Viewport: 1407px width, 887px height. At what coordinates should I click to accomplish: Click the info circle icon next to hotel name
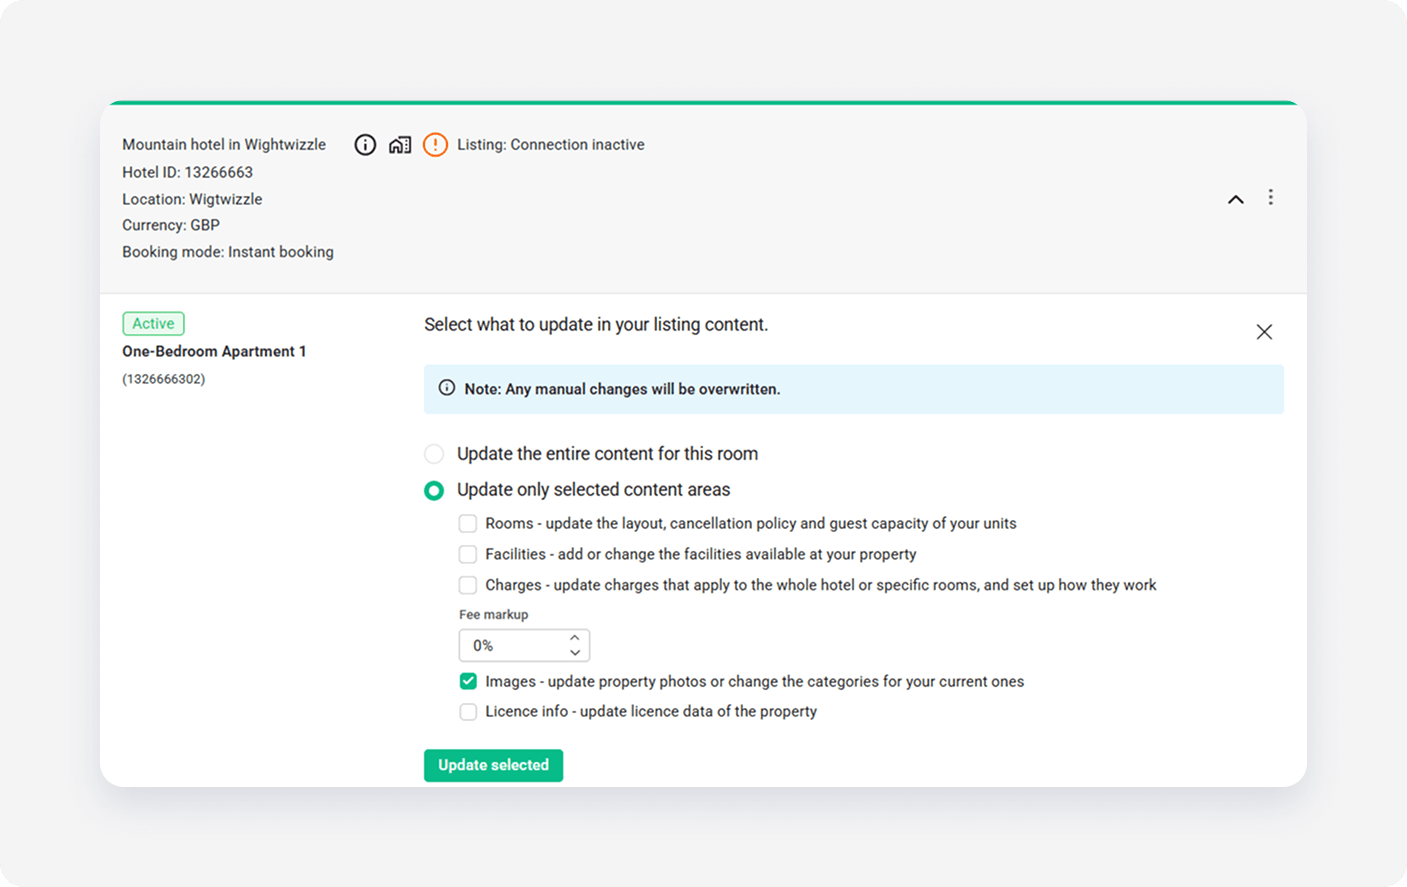[365, 145]
